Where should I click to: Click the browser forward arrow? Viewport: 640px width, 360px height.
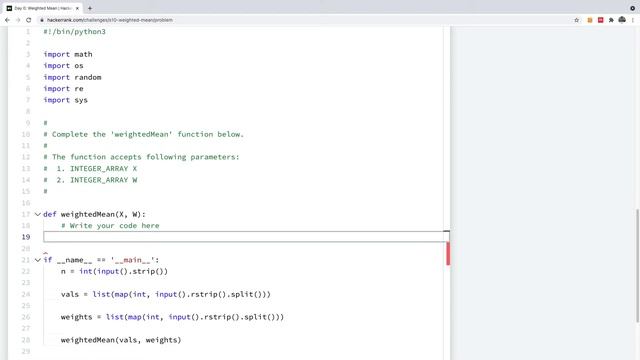(18, 20)
